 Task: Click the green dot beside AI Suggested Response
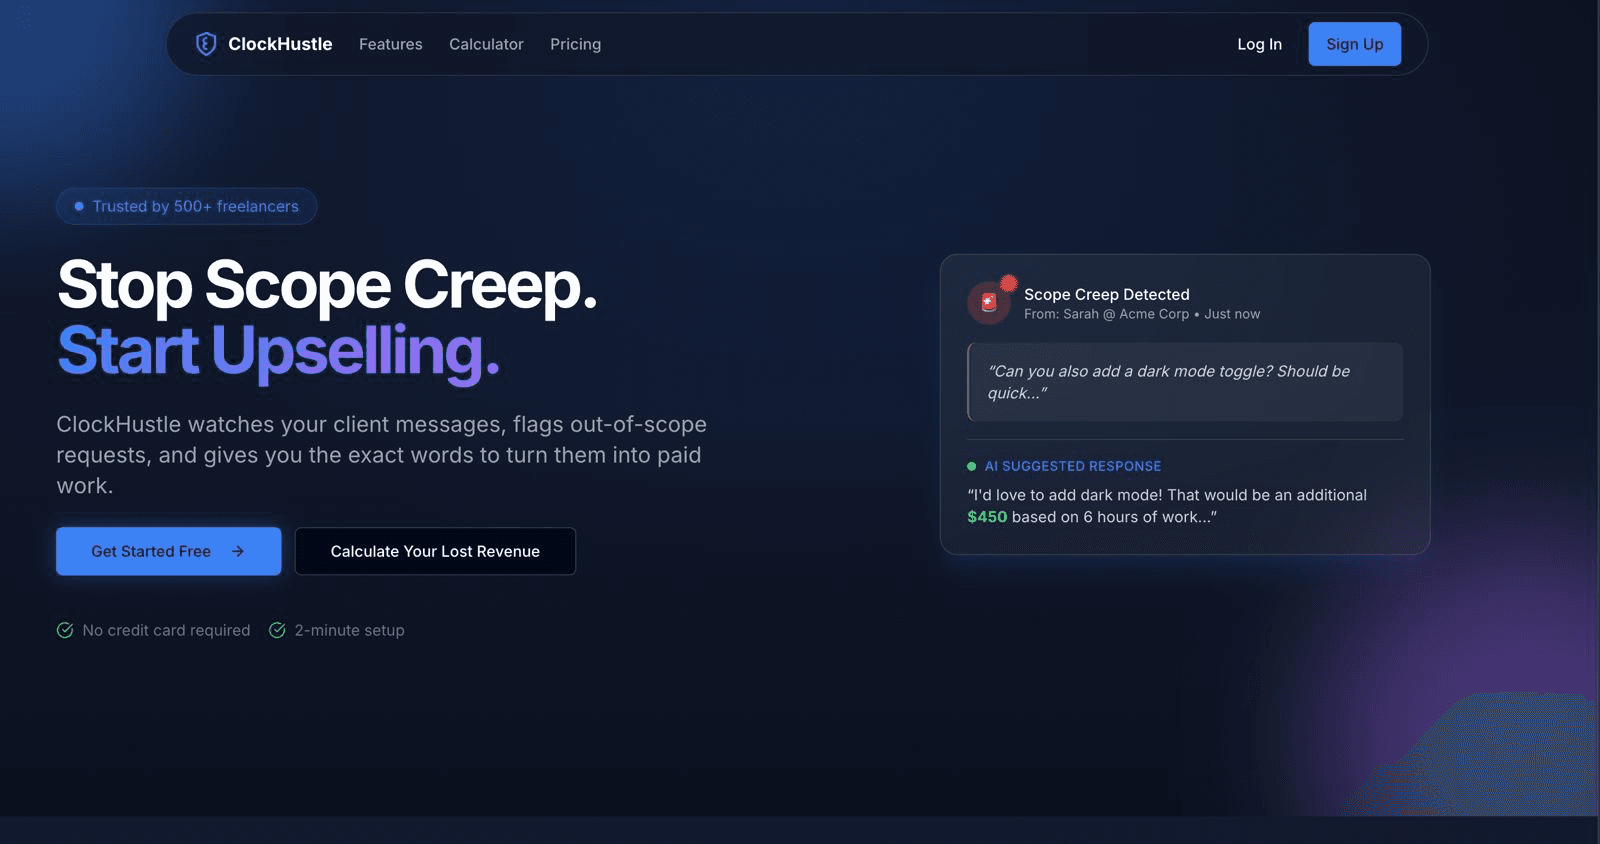point(972,466)
